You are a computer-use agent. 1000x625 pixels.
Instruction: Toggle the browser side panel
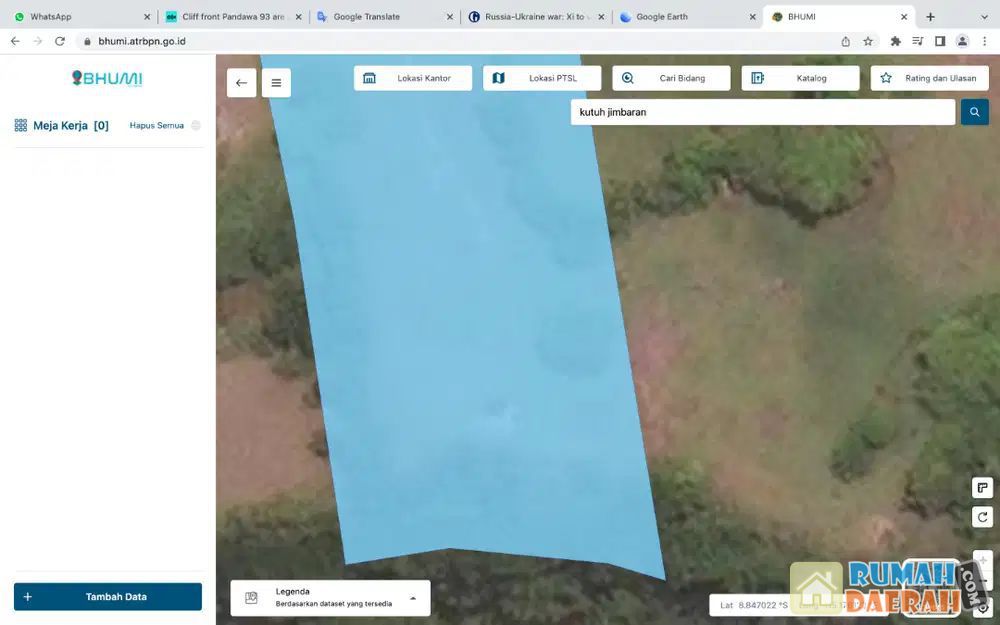click(x=940, y=41)
